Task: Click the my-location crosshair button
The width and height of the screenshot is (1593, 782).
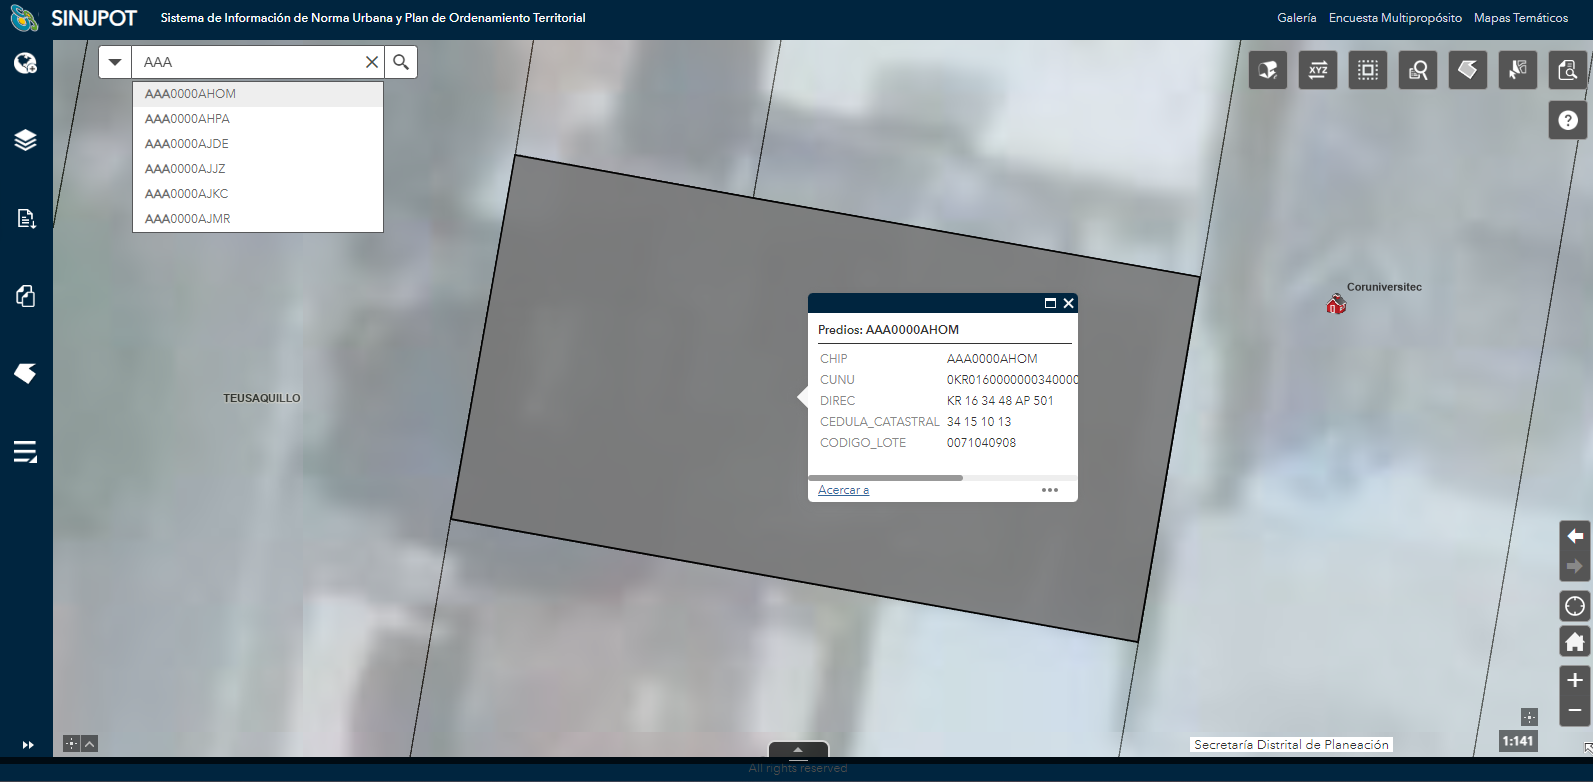Action: pyautogui.click(x=1575, y=606)
